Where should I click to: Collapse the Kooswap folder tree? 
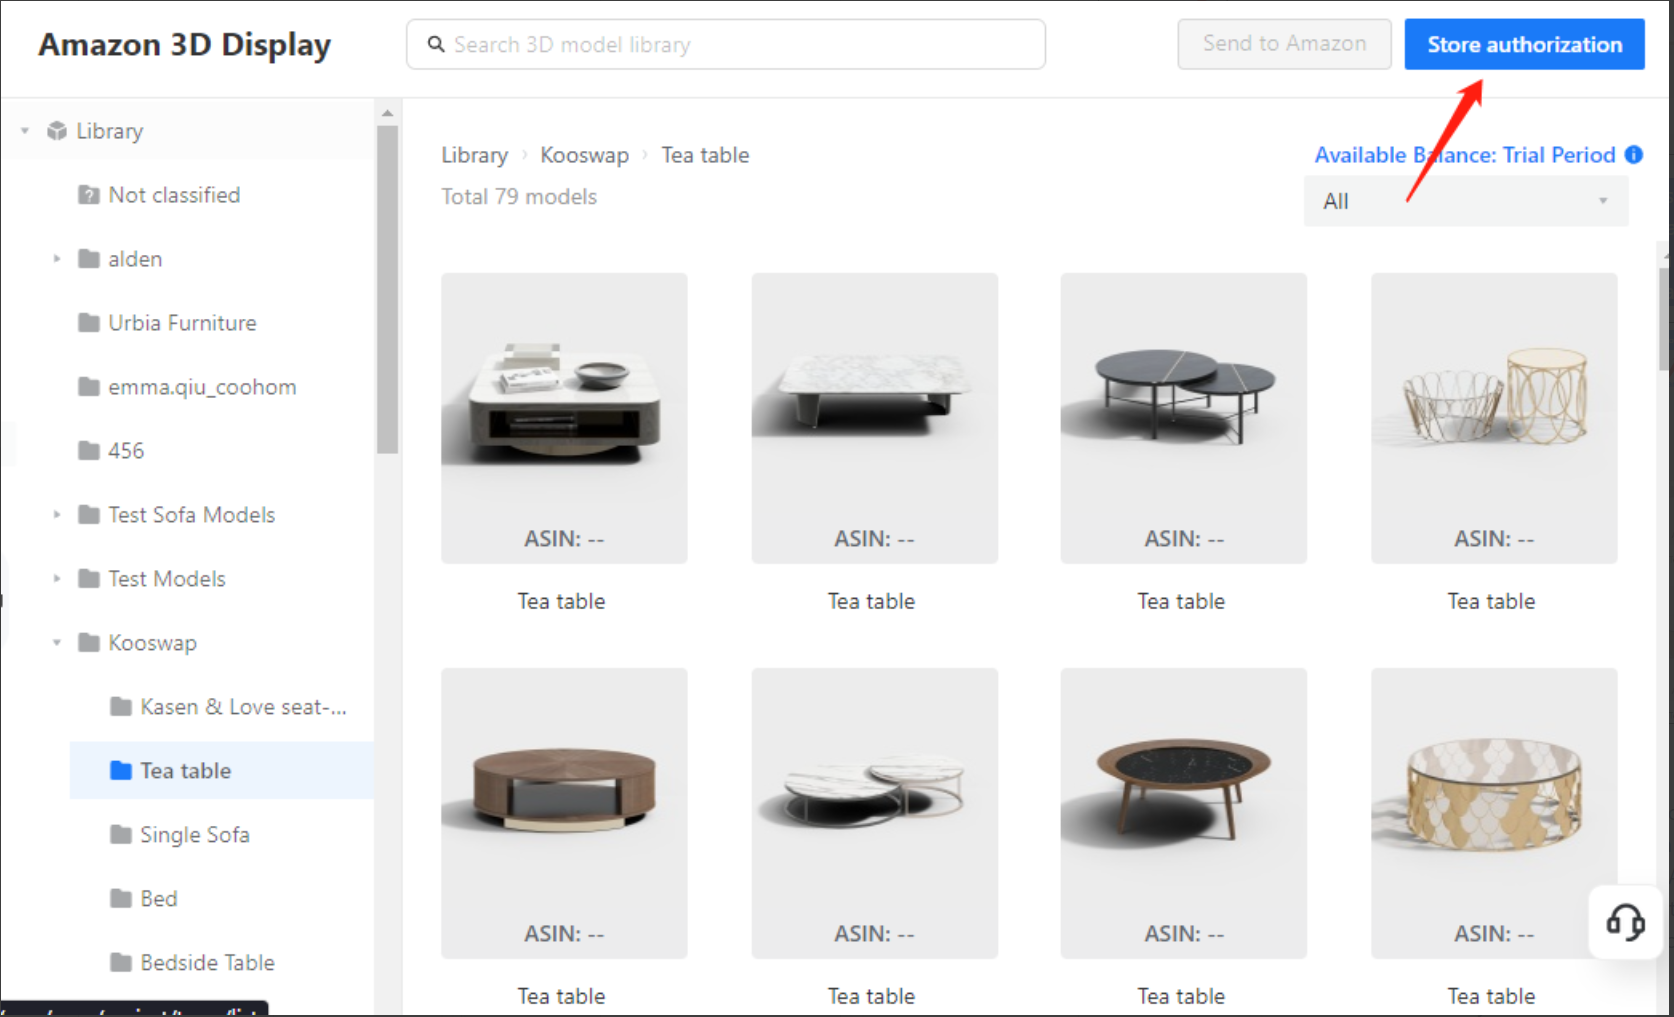[57, 643]
